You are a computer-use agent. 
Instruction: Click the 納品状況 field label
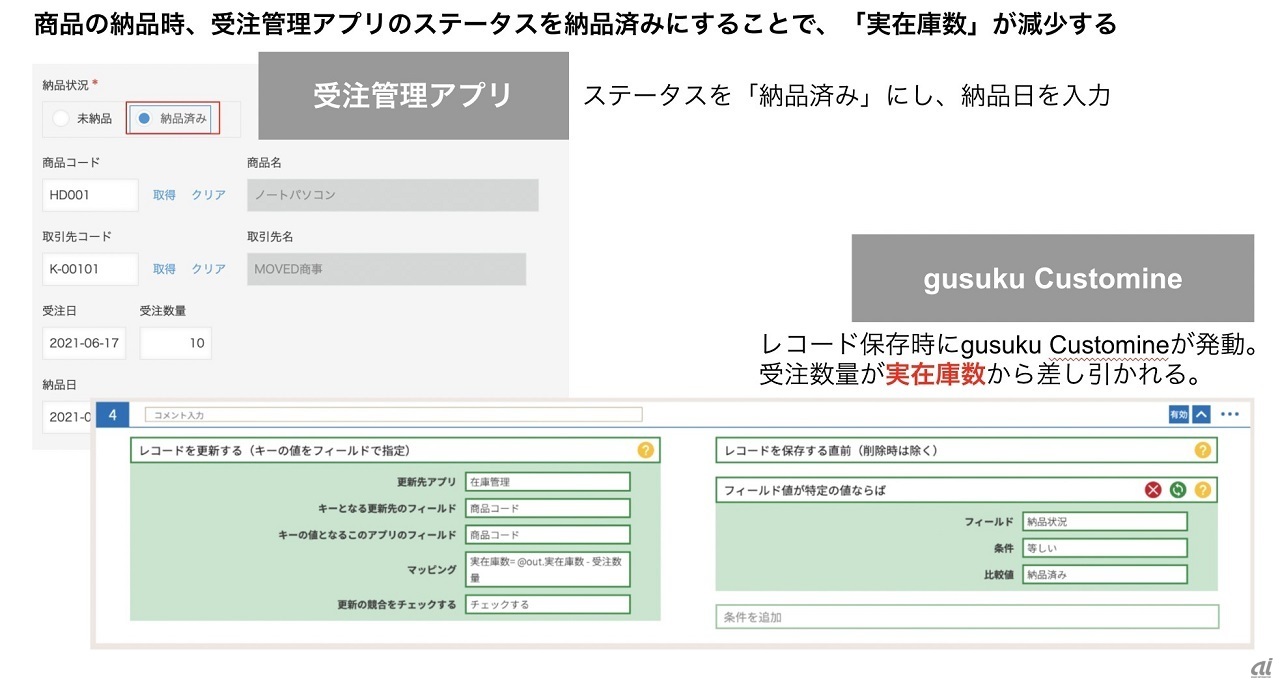coord(65,86)
